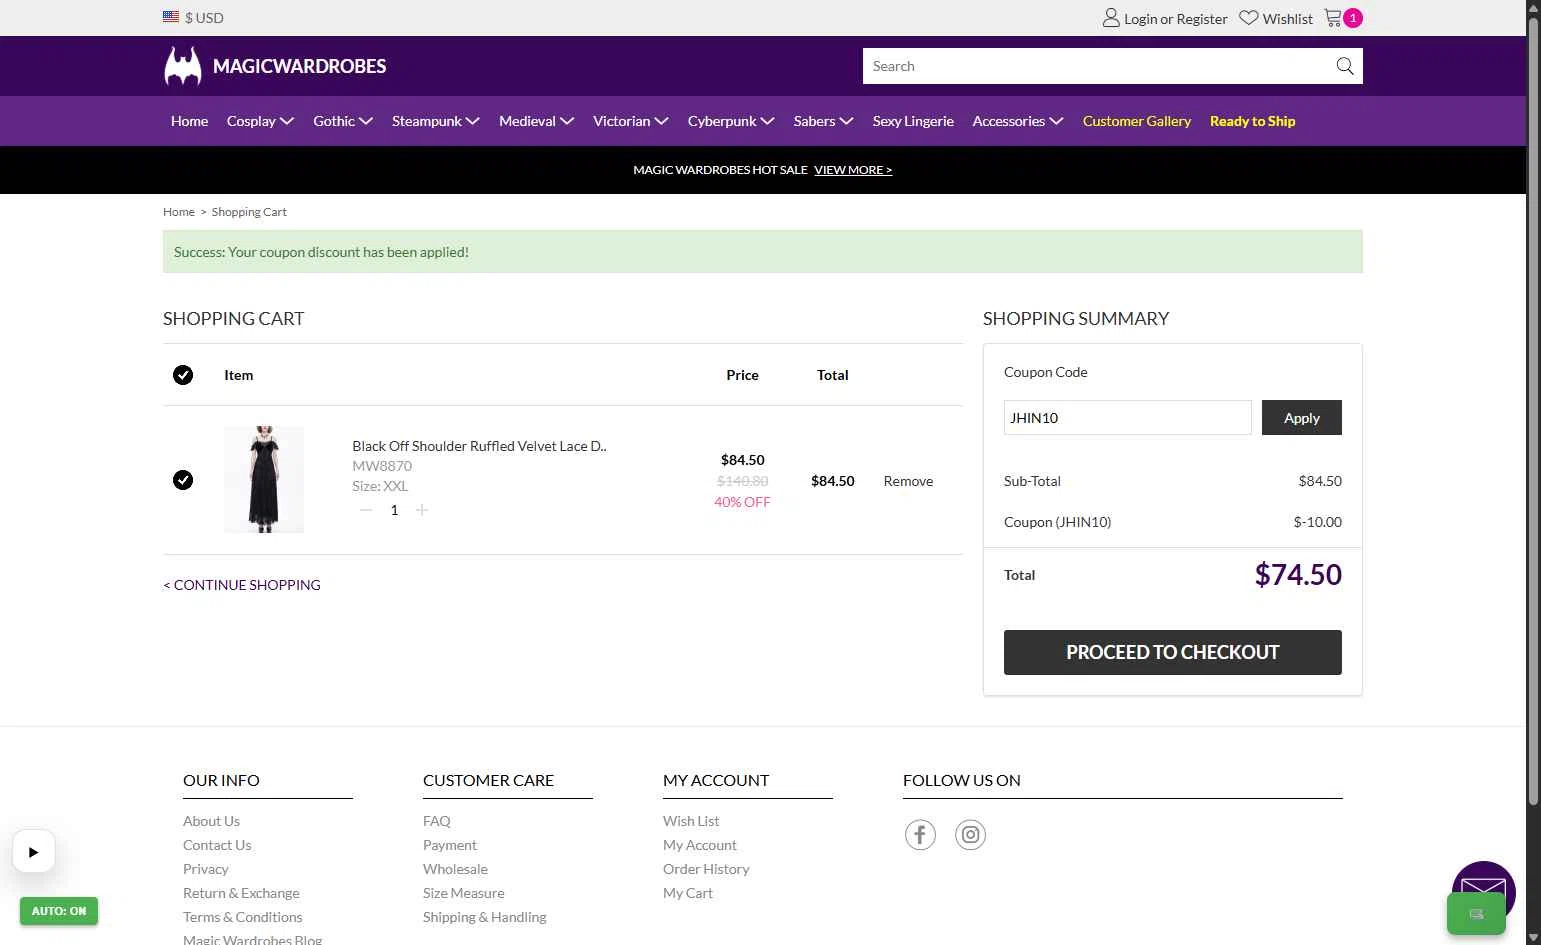Screen dimensions: 1541x945
Task: Go to Home in navigation bar
Action: click(x=189, y=121)
